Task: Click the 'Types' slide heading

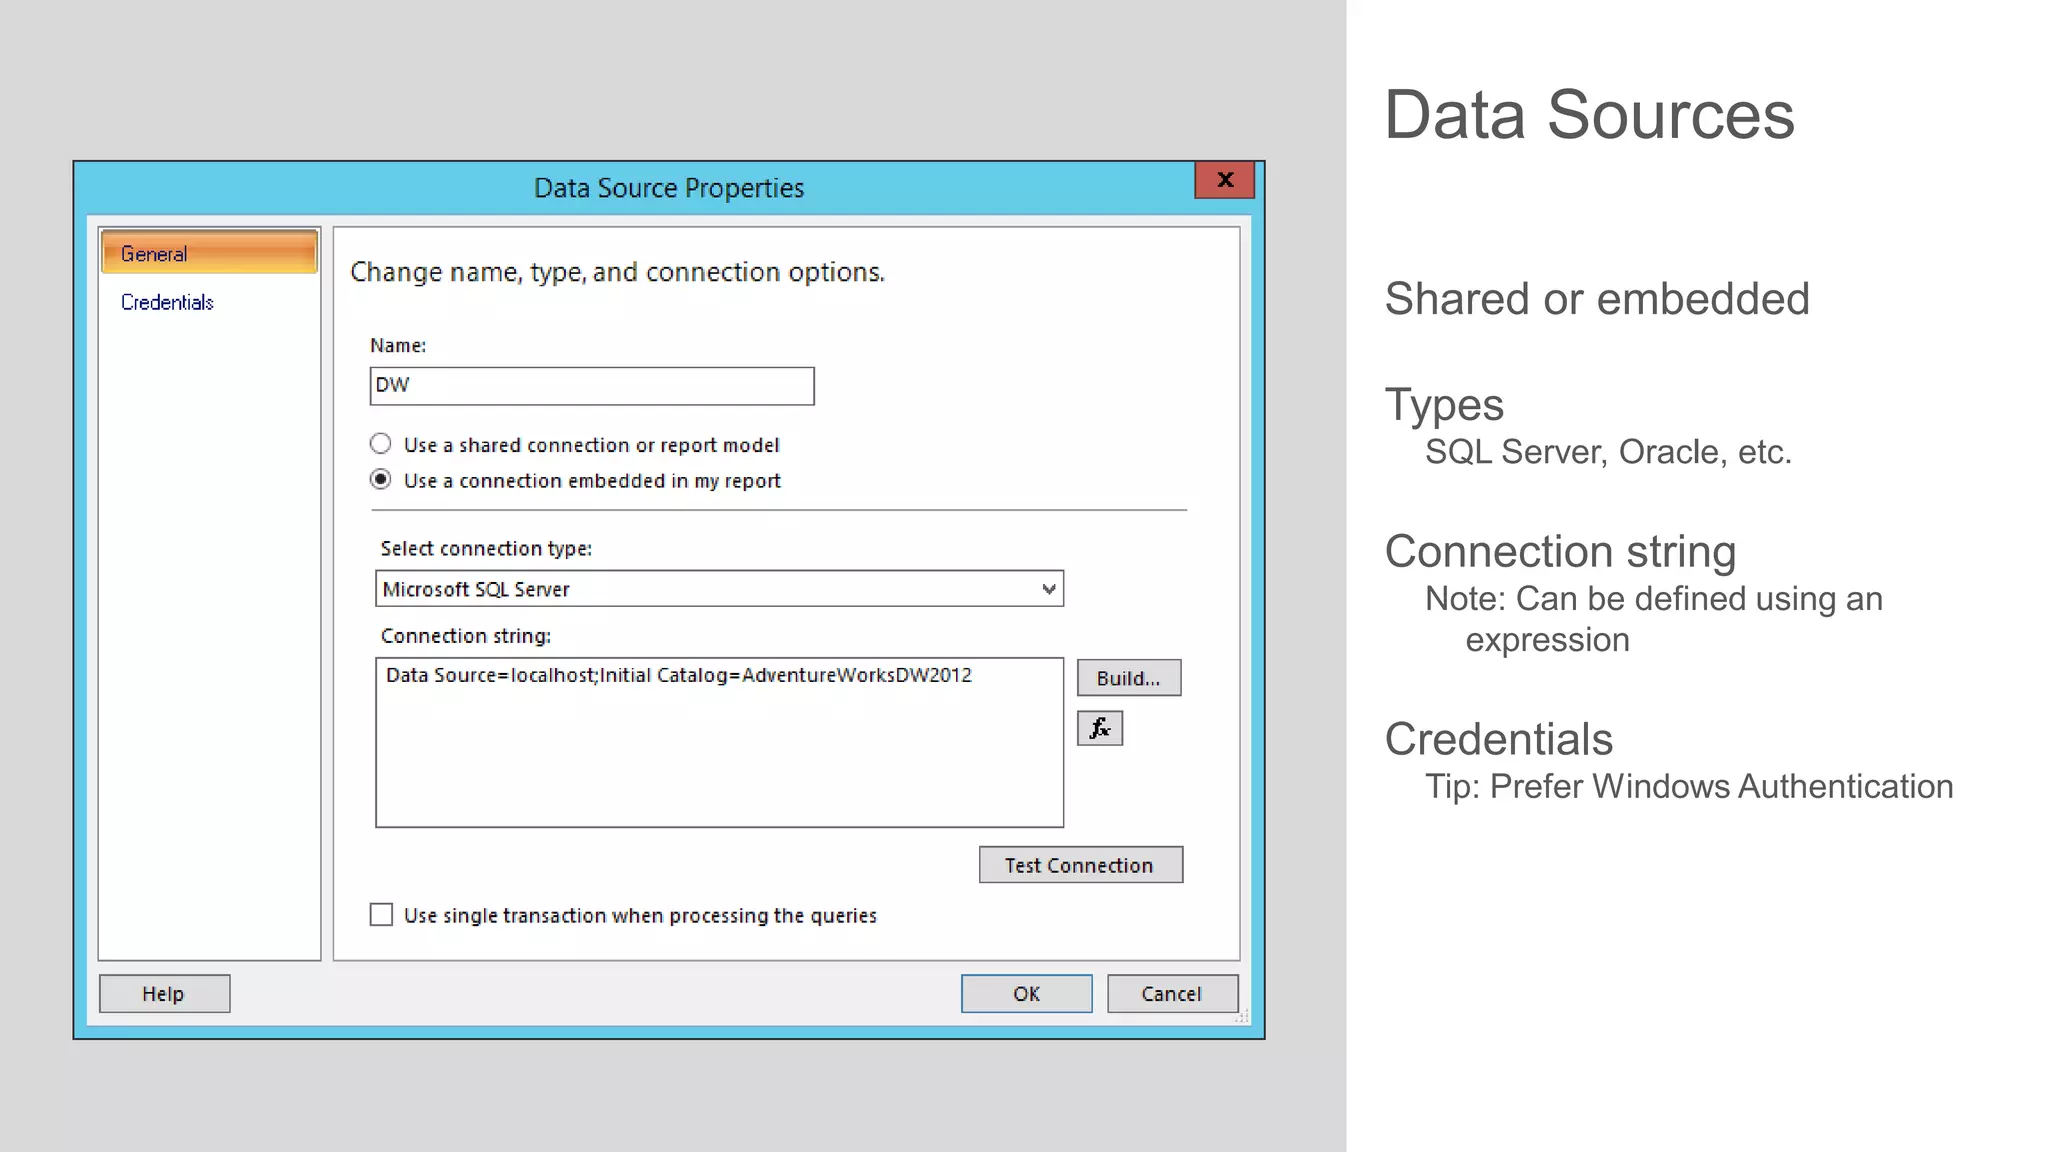Action: coord(1444,406)
